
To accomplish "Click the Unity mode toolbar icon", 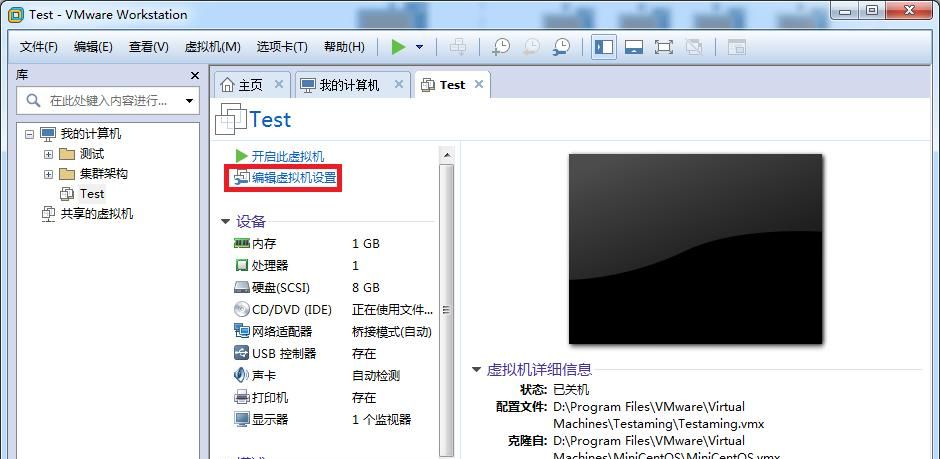I will [694, 47].
